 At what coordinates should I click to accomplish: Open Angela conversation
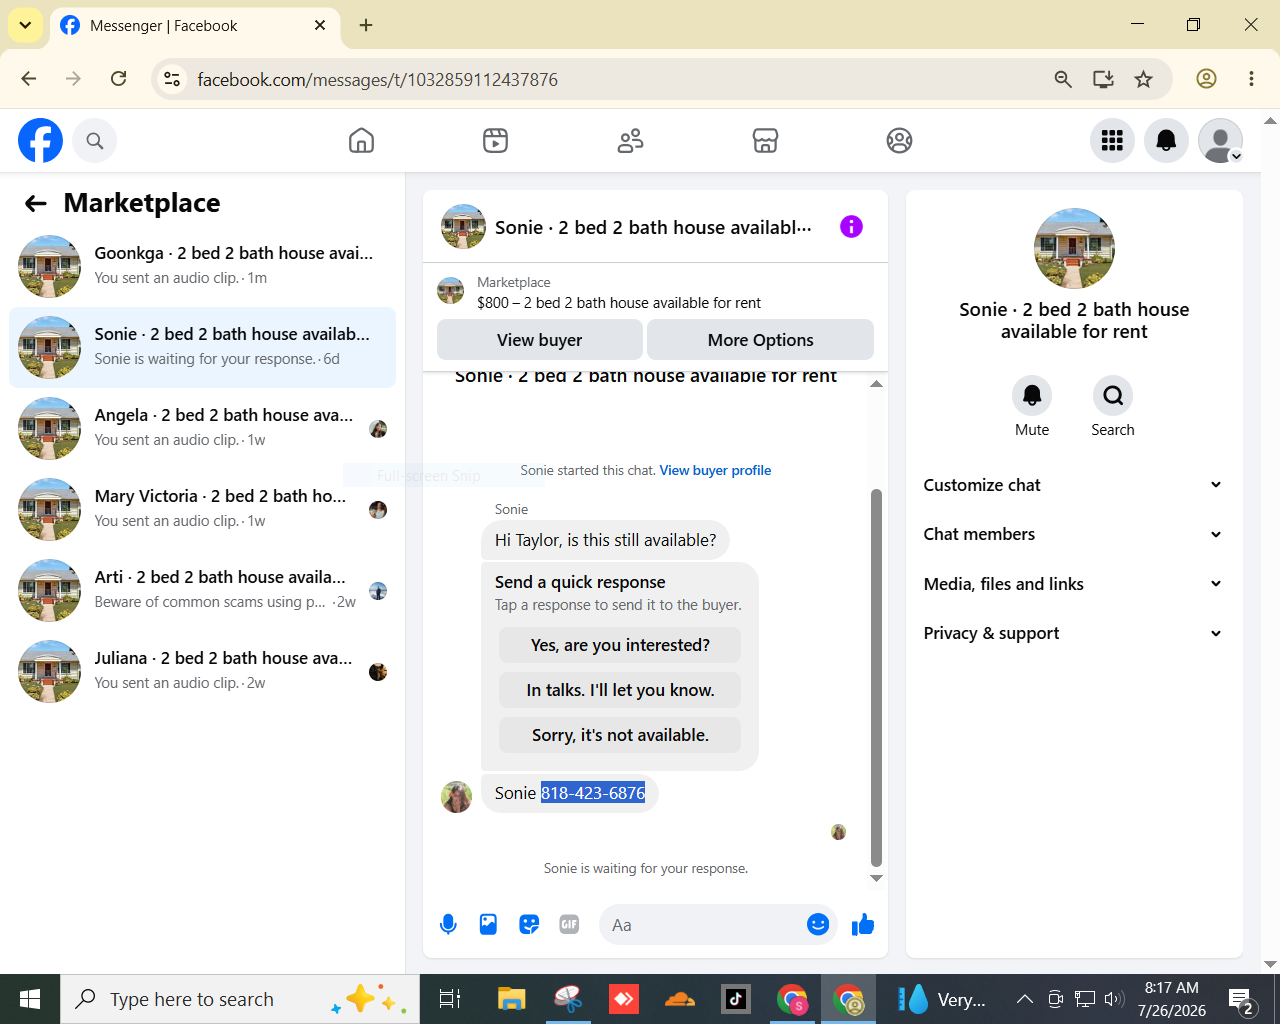[202, 428]
